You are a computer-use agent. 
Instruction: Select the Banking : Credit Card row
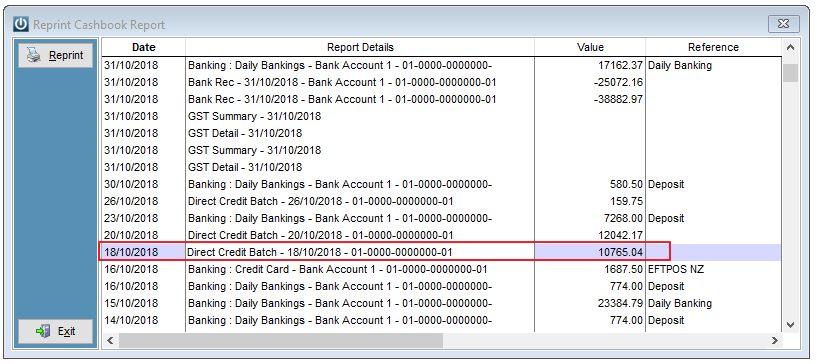click(x=441, y=269)
